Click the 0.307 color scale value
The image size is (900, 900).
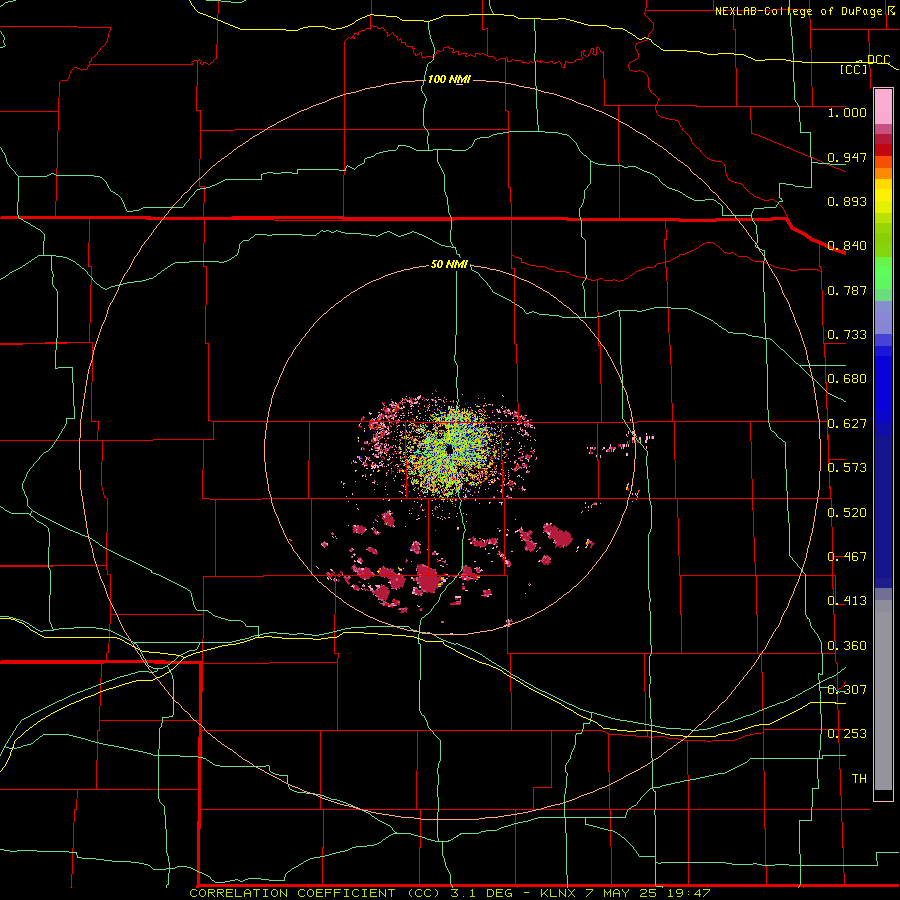click(847, 690)
